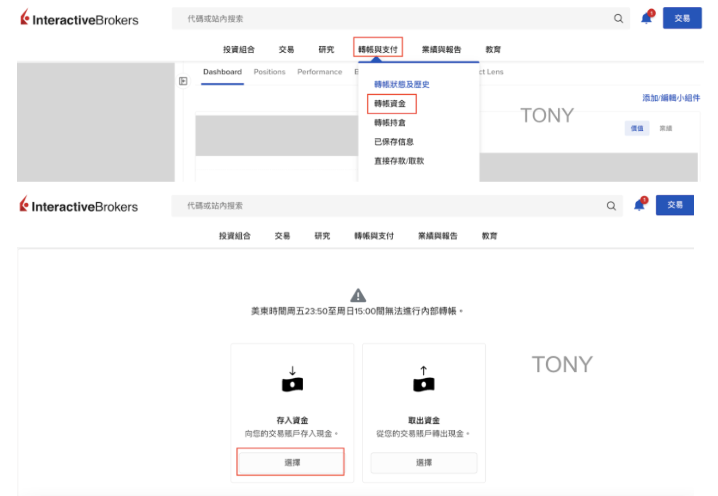Open 交易 menu in top nav bar
The image size is (718, 496).
286,49
